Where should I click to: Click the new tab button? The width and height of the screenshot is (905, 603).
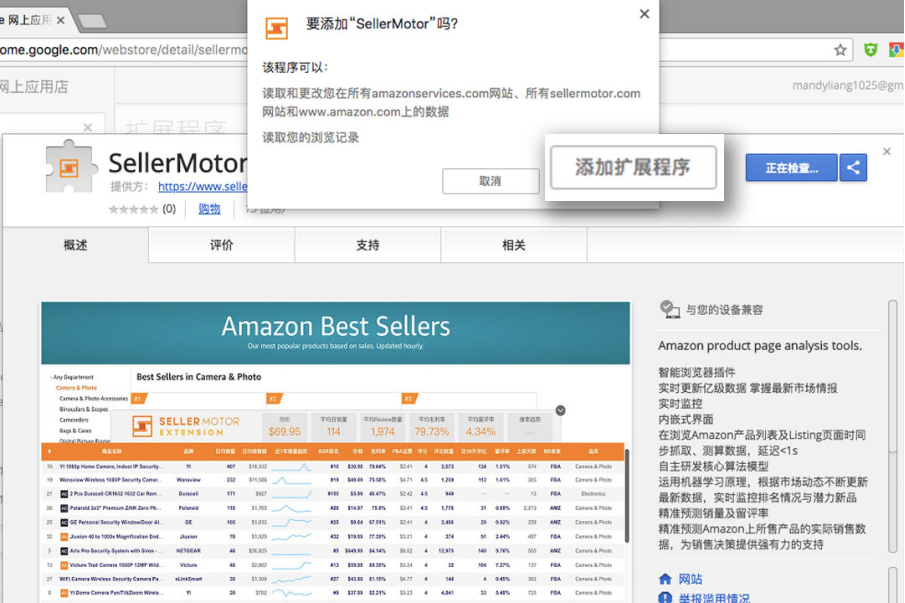click(x=92, y=21)
